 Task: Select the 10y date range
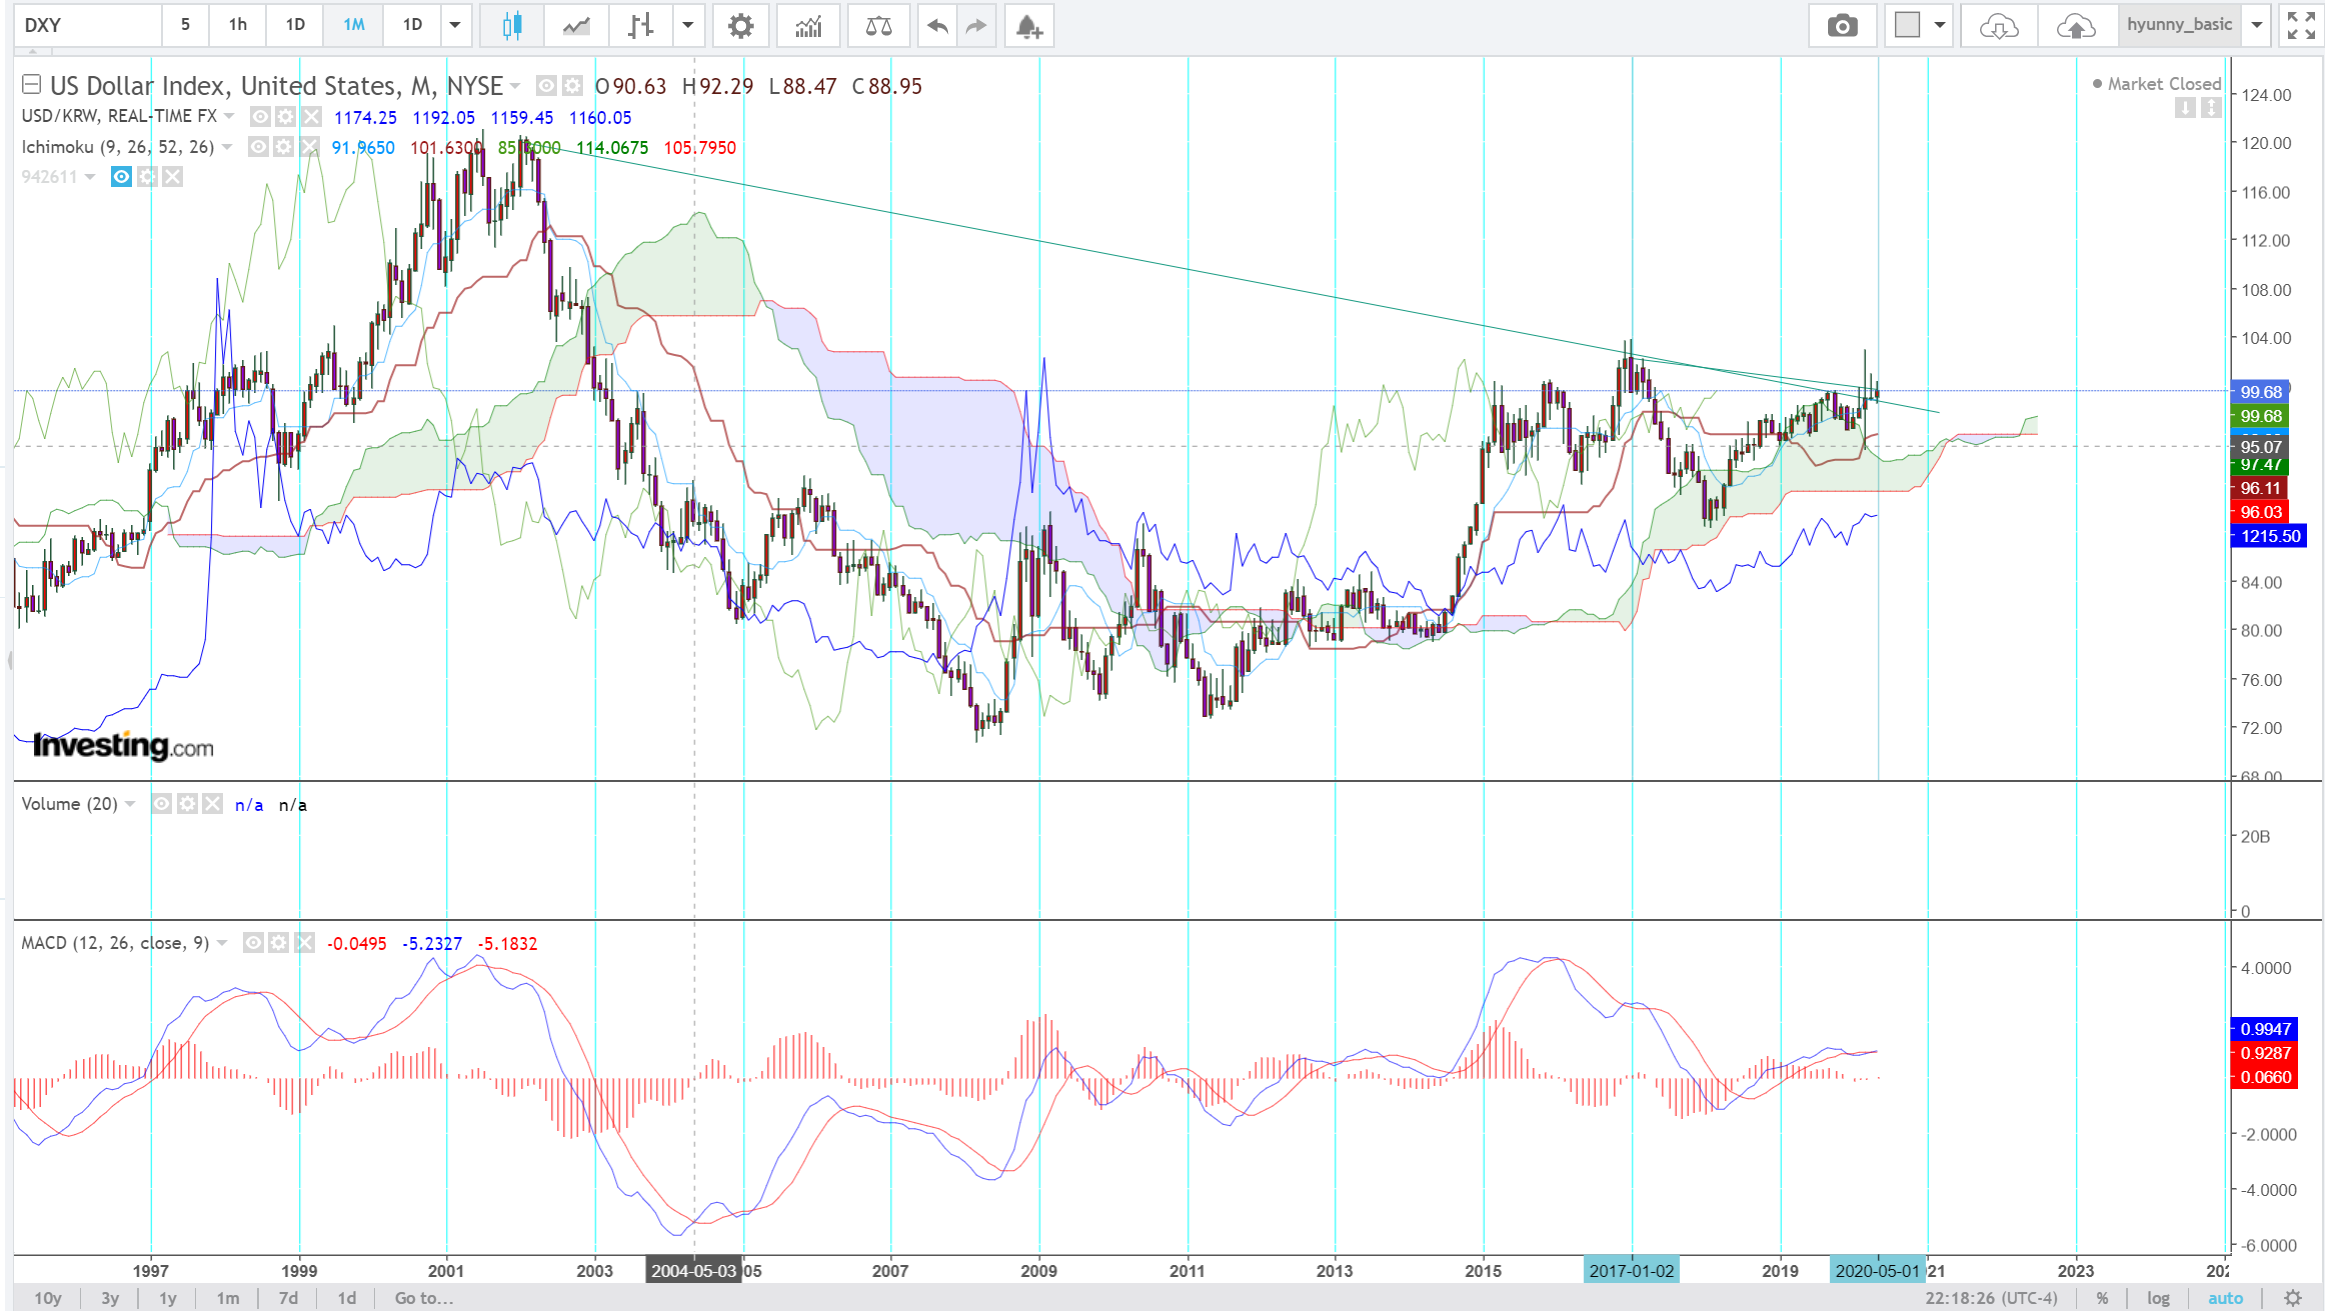click(x=47, y=1298)
